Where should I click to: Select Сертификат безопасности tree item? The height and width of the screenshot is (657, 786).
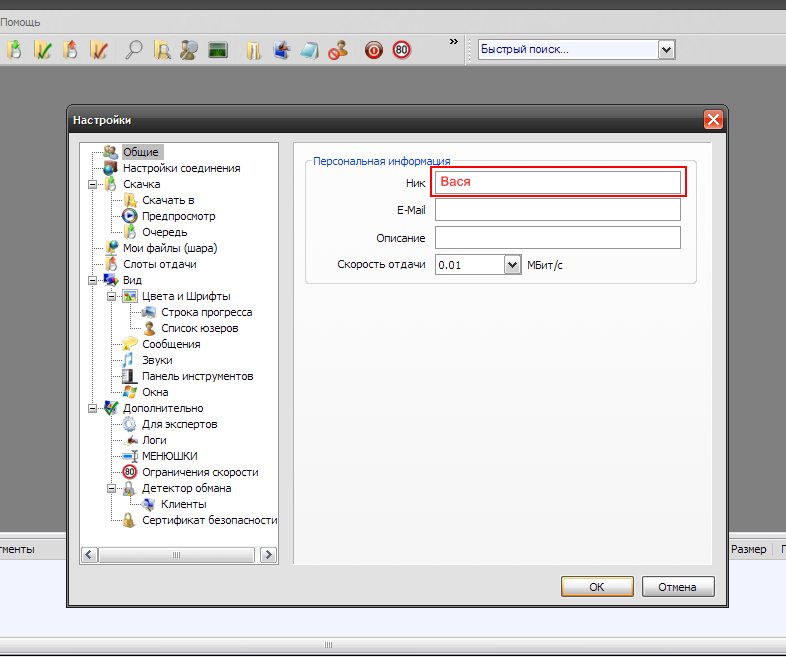[209, 520]
